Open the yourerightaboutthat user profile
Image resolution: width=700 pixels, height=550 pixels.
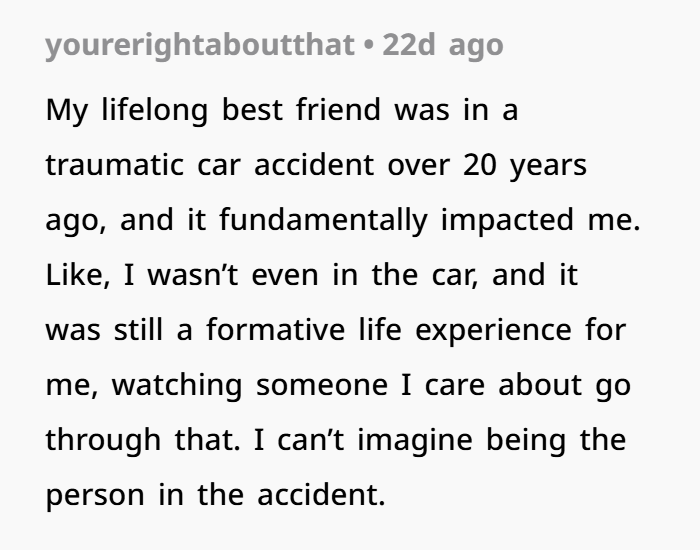(200, 45)
